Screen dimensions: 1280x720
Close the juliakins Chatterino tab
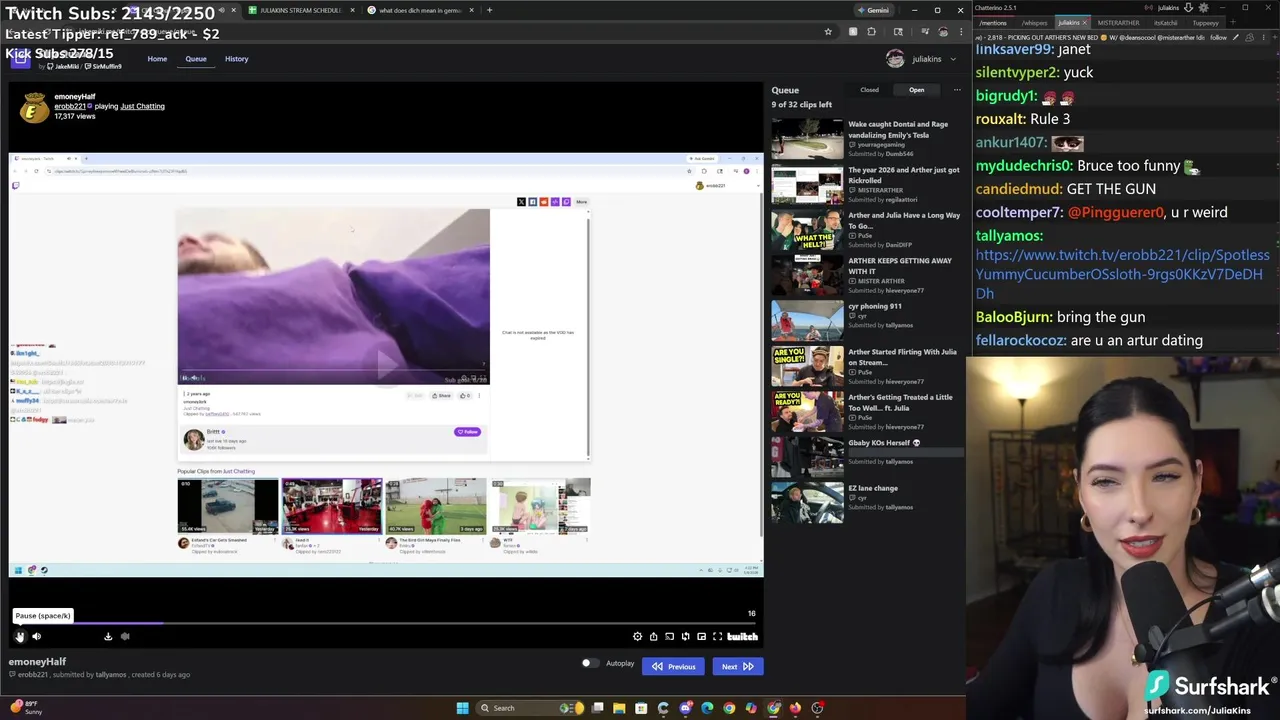[x=1085, y=23]
